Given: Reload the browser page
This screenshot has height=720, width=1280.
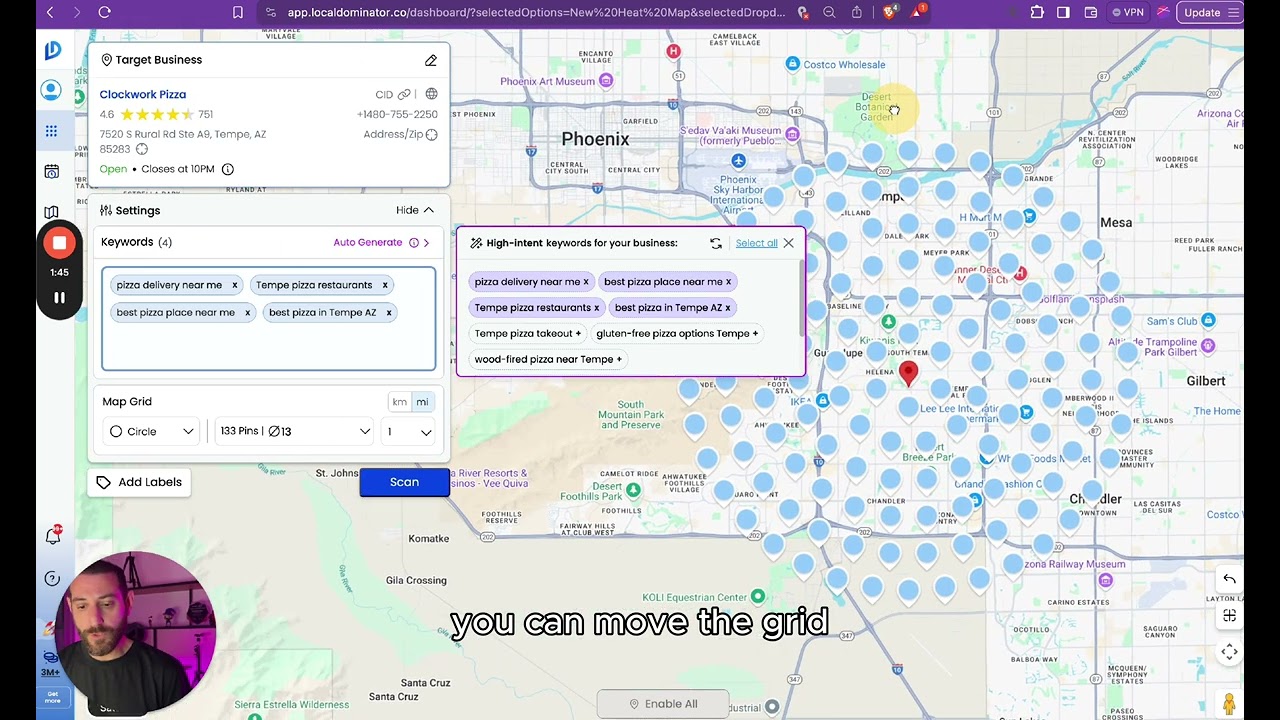Looking at the screenshot, I should (104, 12).
